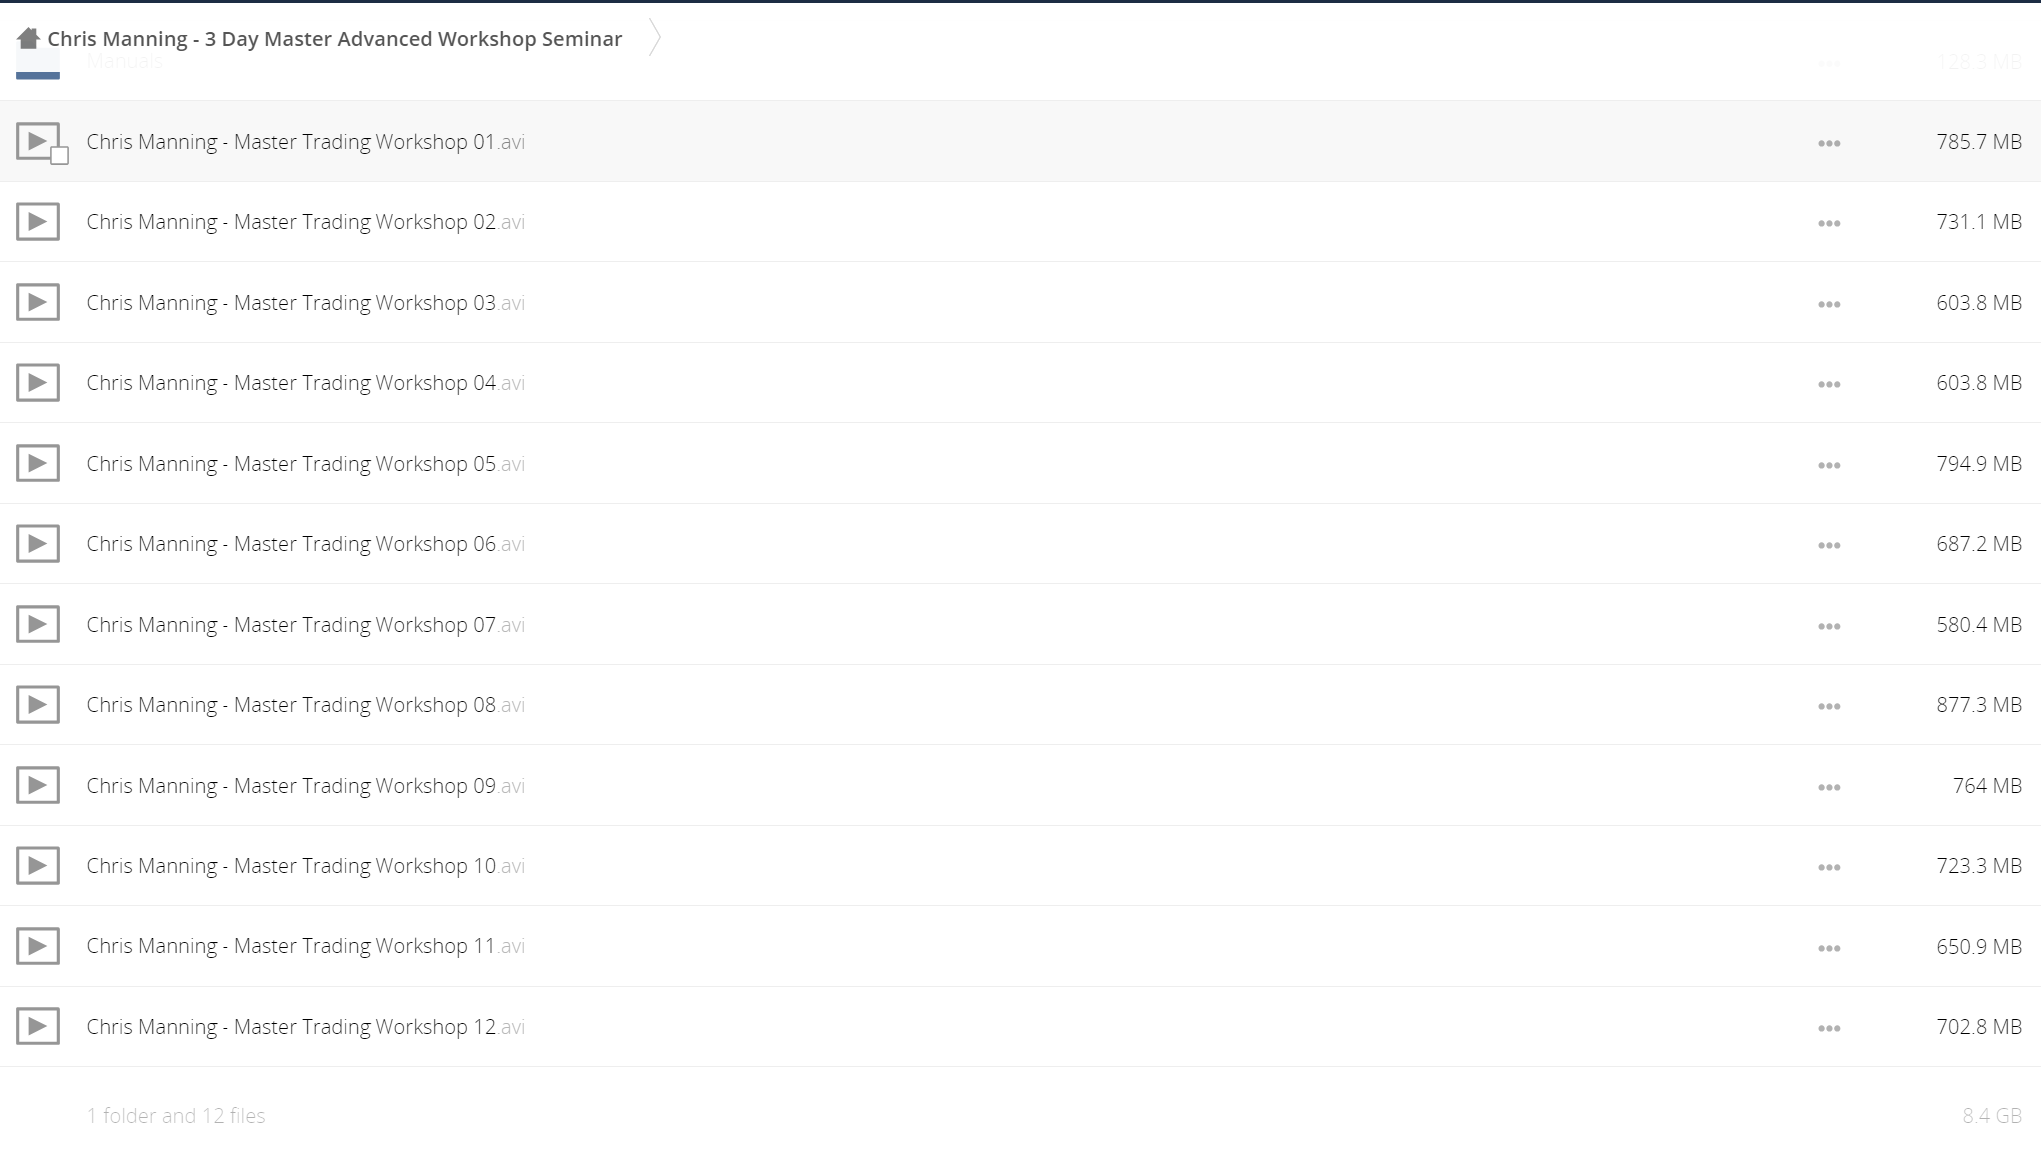Viewport: 2041px width, 1151px height.
Task: Click the video icon for Workshop 03.avi
Action: pos(38,302)
